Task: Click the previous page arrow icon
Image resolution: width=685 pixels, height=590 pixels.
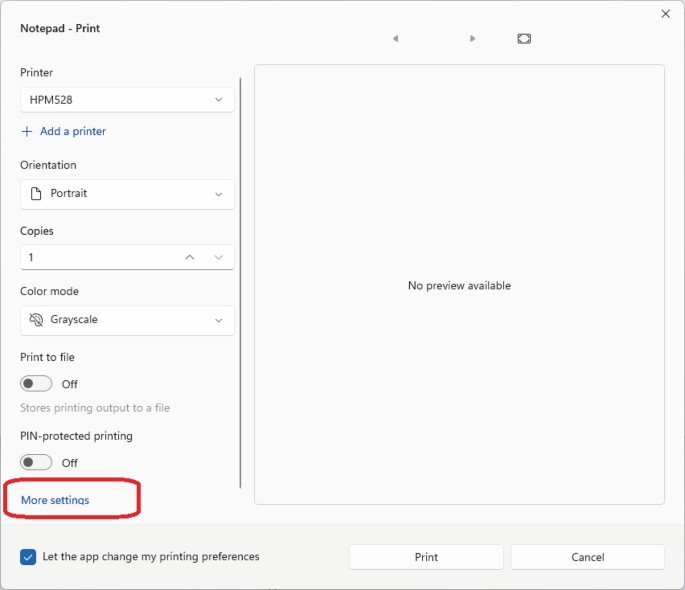Action: coord(395,39)
